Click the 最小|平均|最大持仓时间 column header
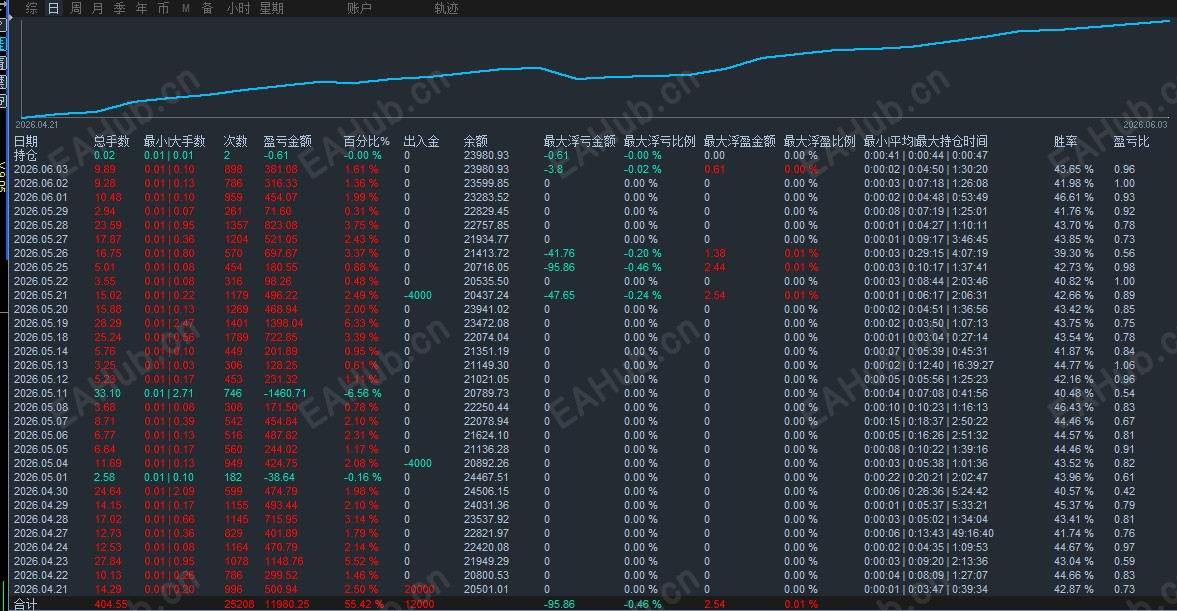 click(x=926, y=141)
